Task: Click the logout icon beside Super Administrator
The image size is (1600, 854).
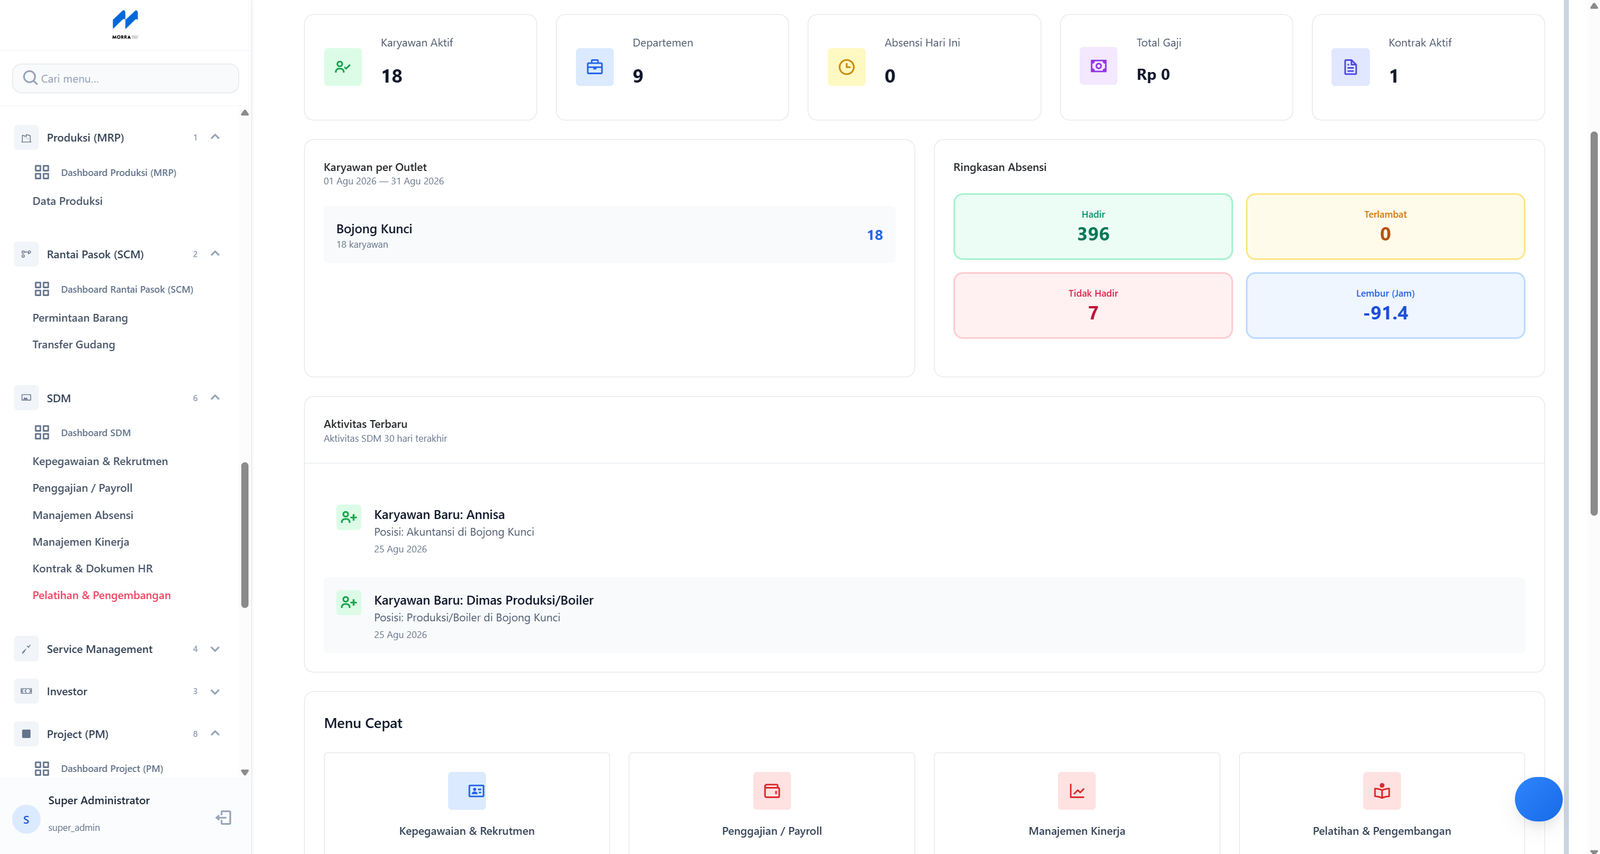Action: tap(224, 818)
